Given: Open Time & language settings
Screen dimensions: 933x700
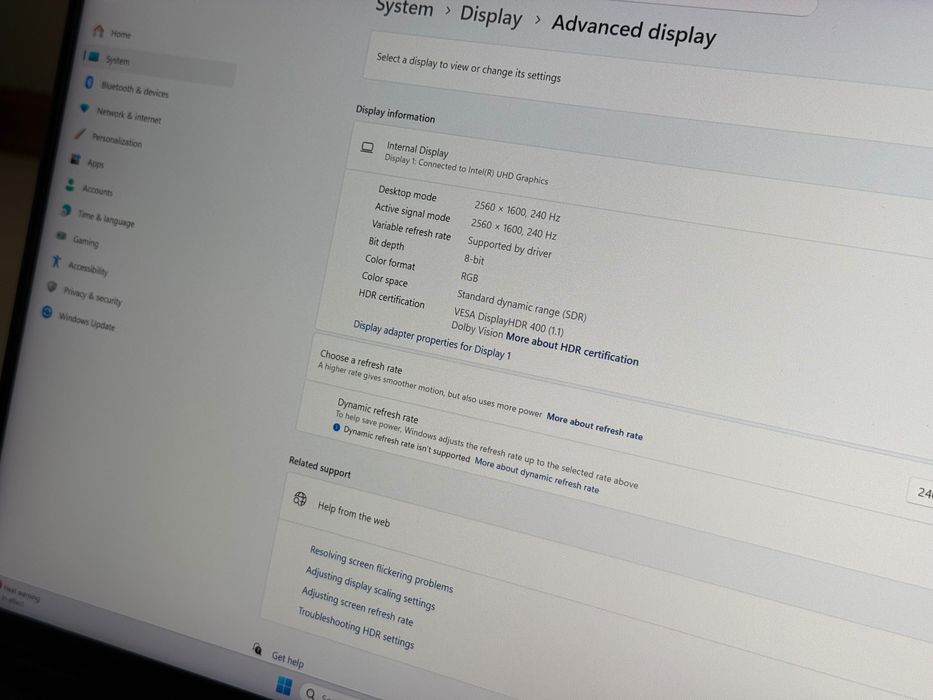Looking at the screenshot, I should [106, 218].
